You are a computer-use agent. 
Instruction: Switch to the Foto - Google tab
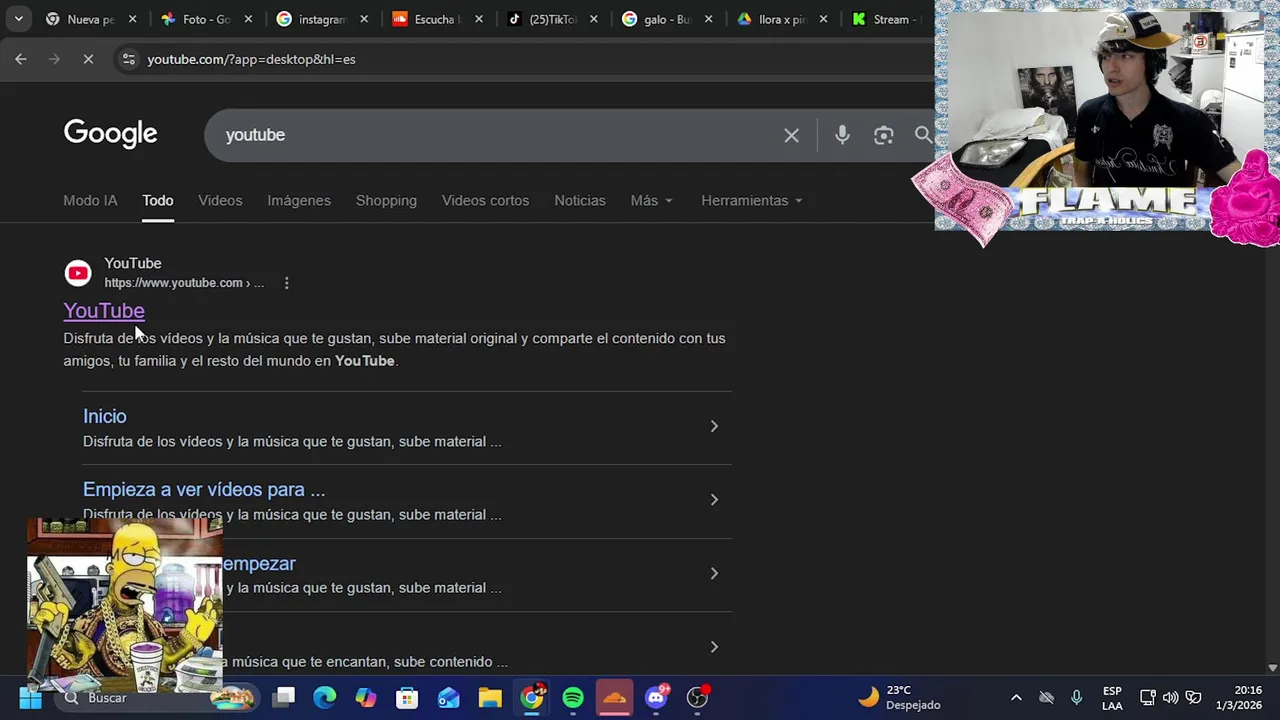206,19
